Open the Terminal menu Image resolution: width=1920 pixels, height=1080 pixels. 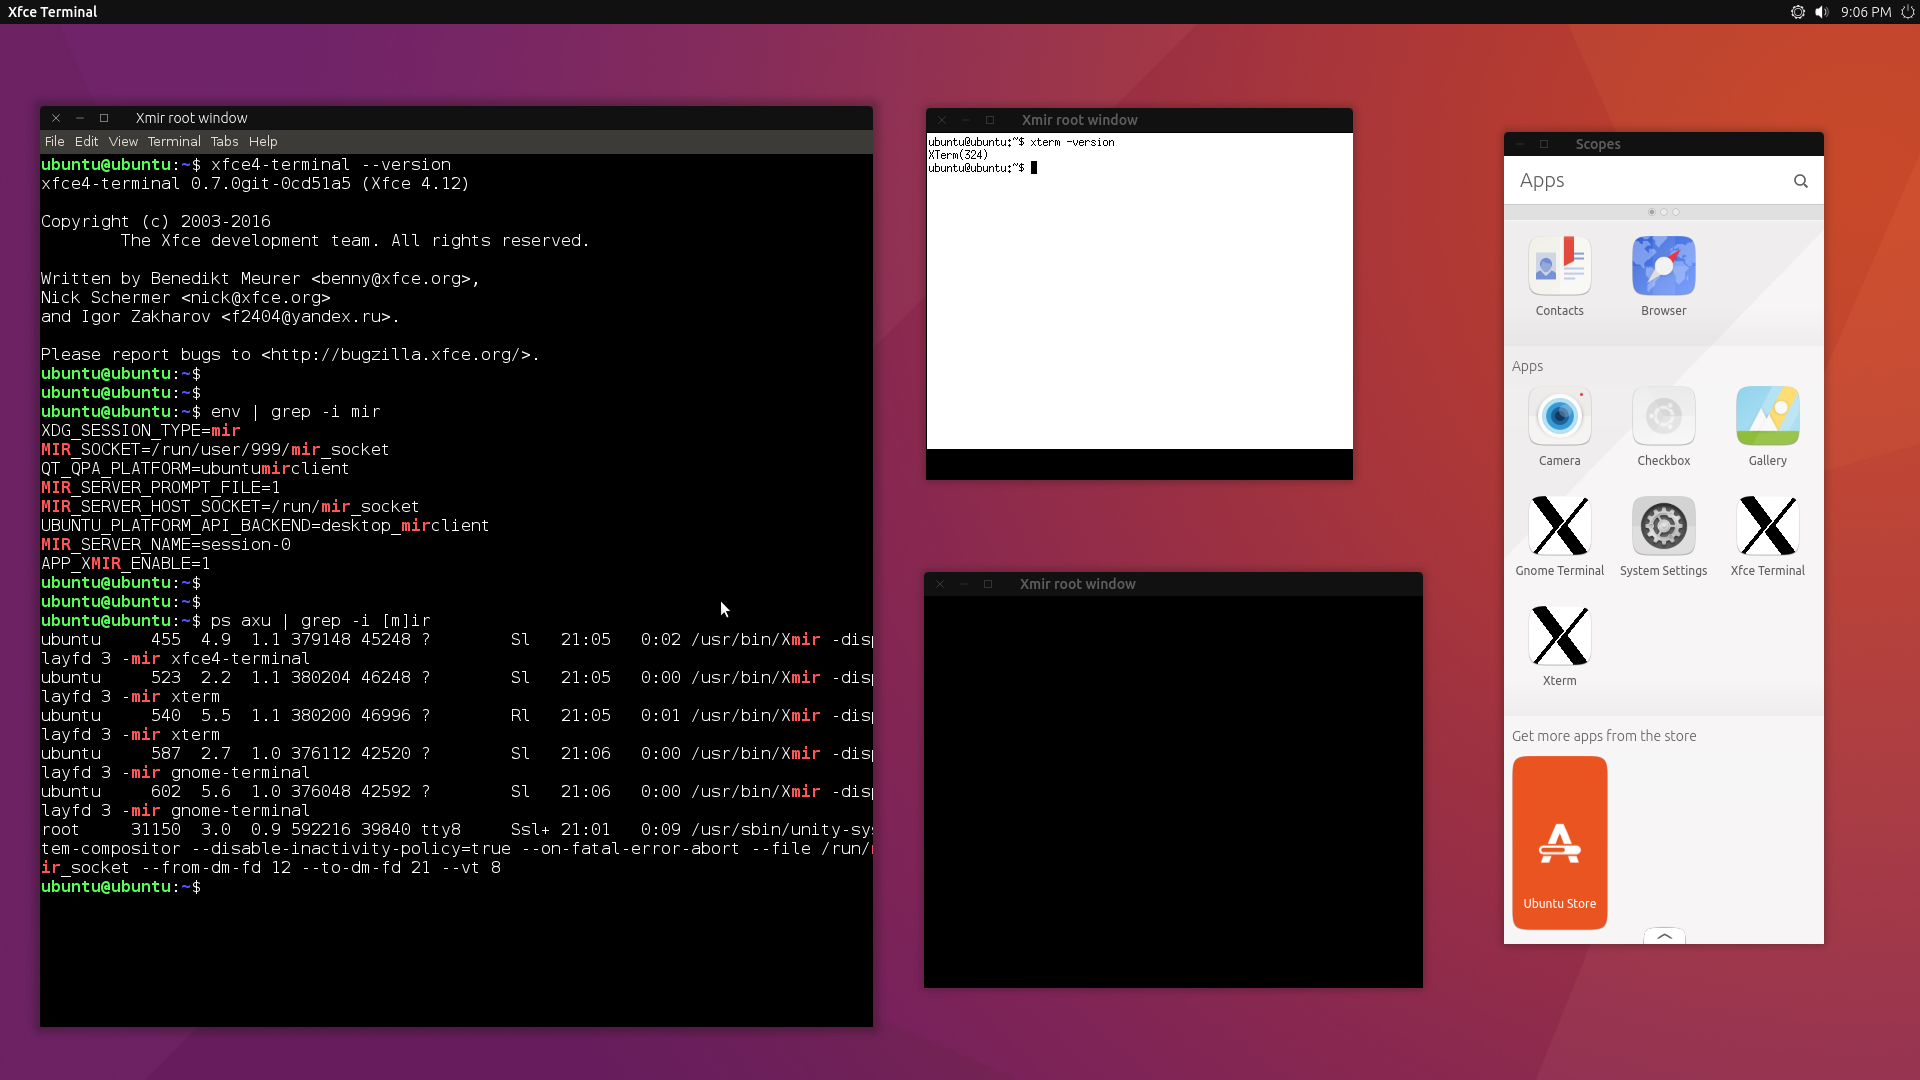tap(174, 142)
